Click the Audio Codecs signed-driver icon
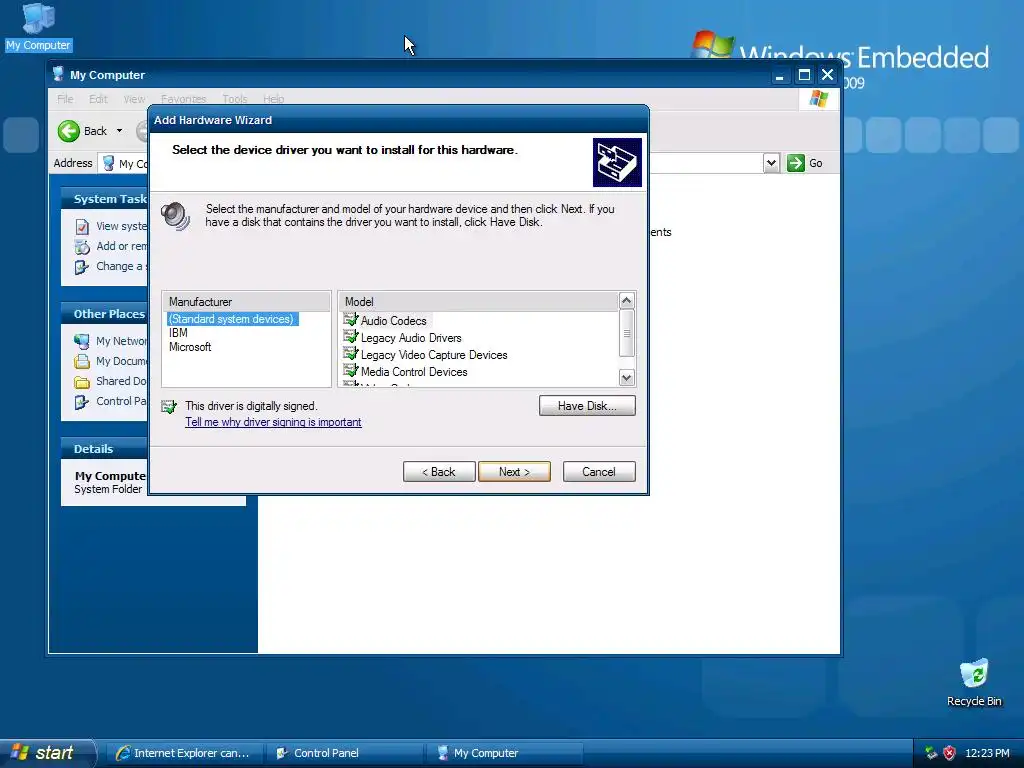1024x768 pixels. pos(351,320)
